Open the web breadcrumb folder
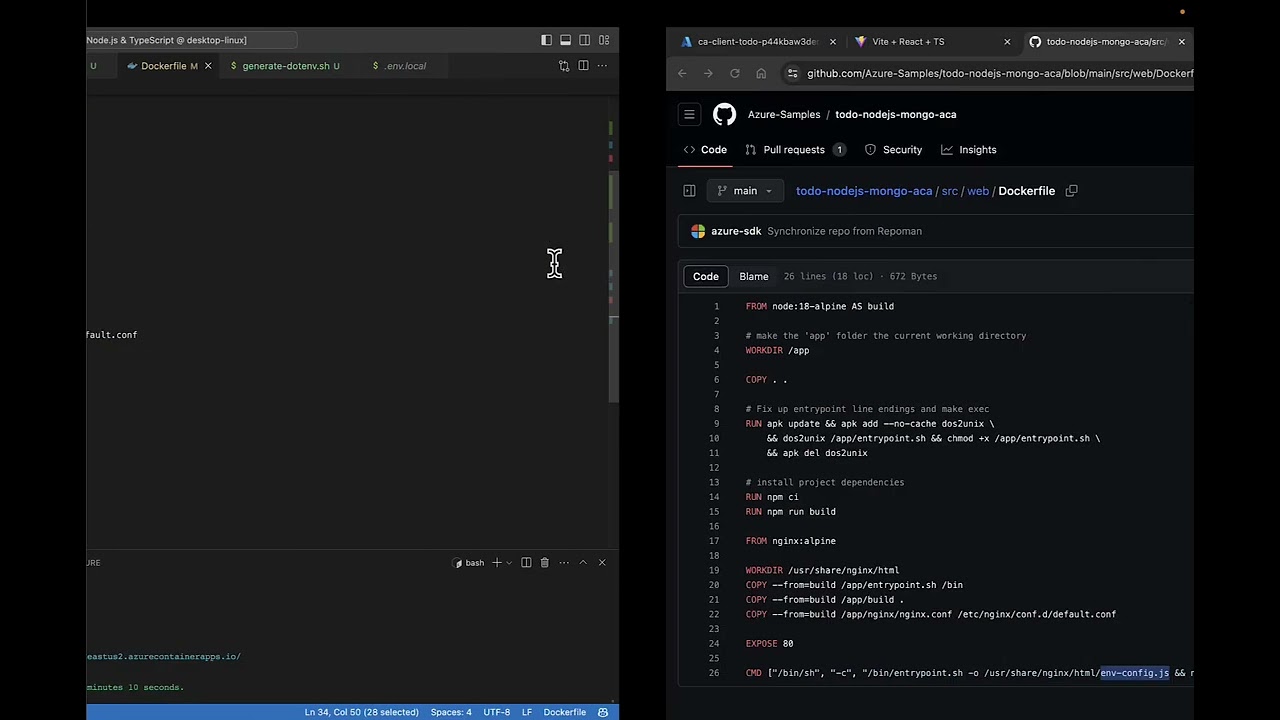This screenshot has height=720, width=1280. point(978,191)
